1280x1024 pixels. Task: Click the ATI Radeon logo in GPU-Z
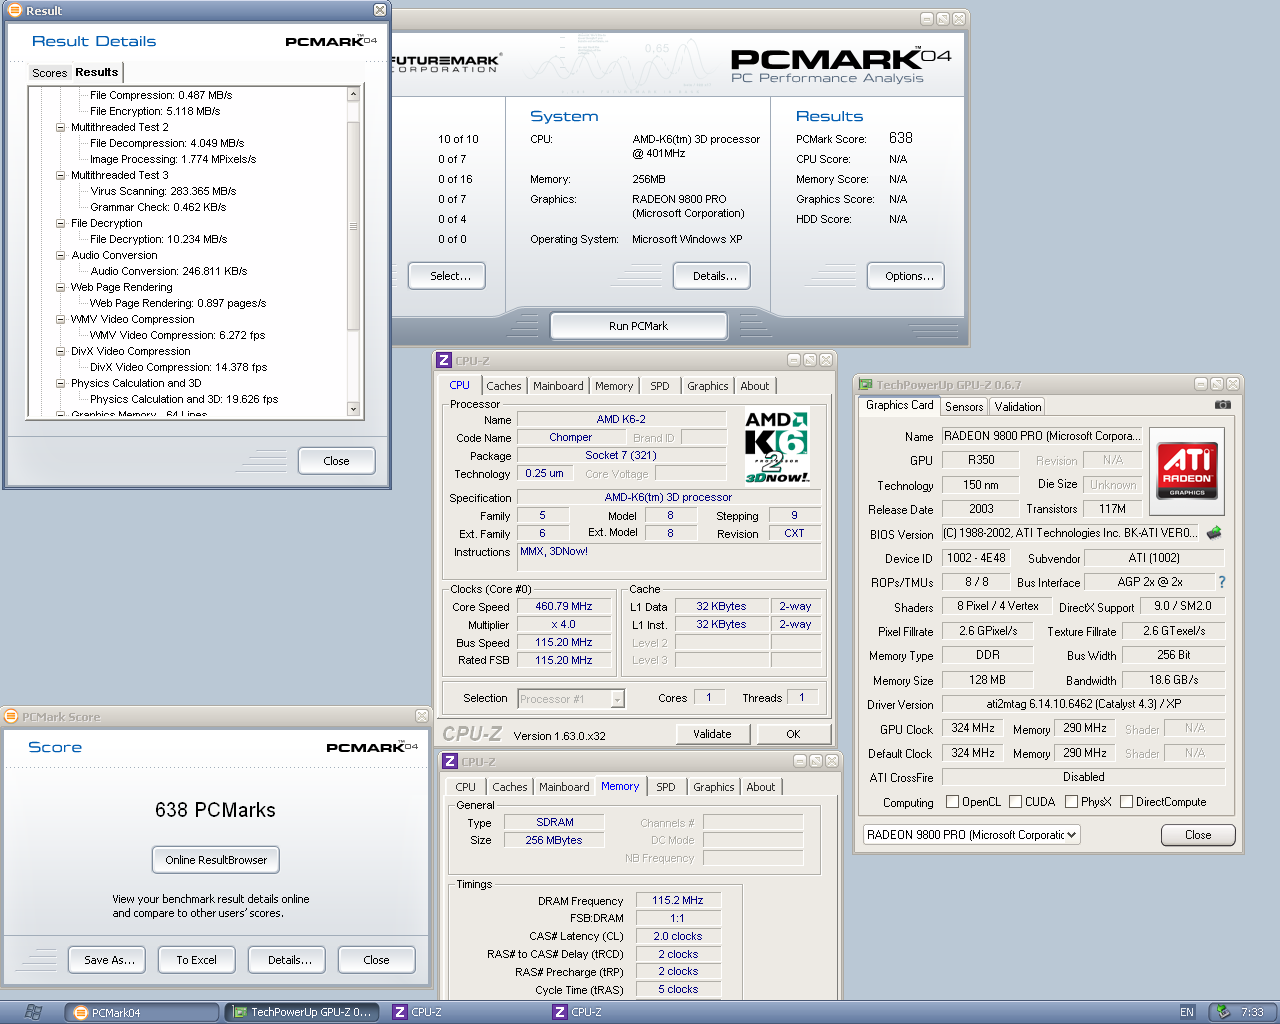click(1187, 471)
